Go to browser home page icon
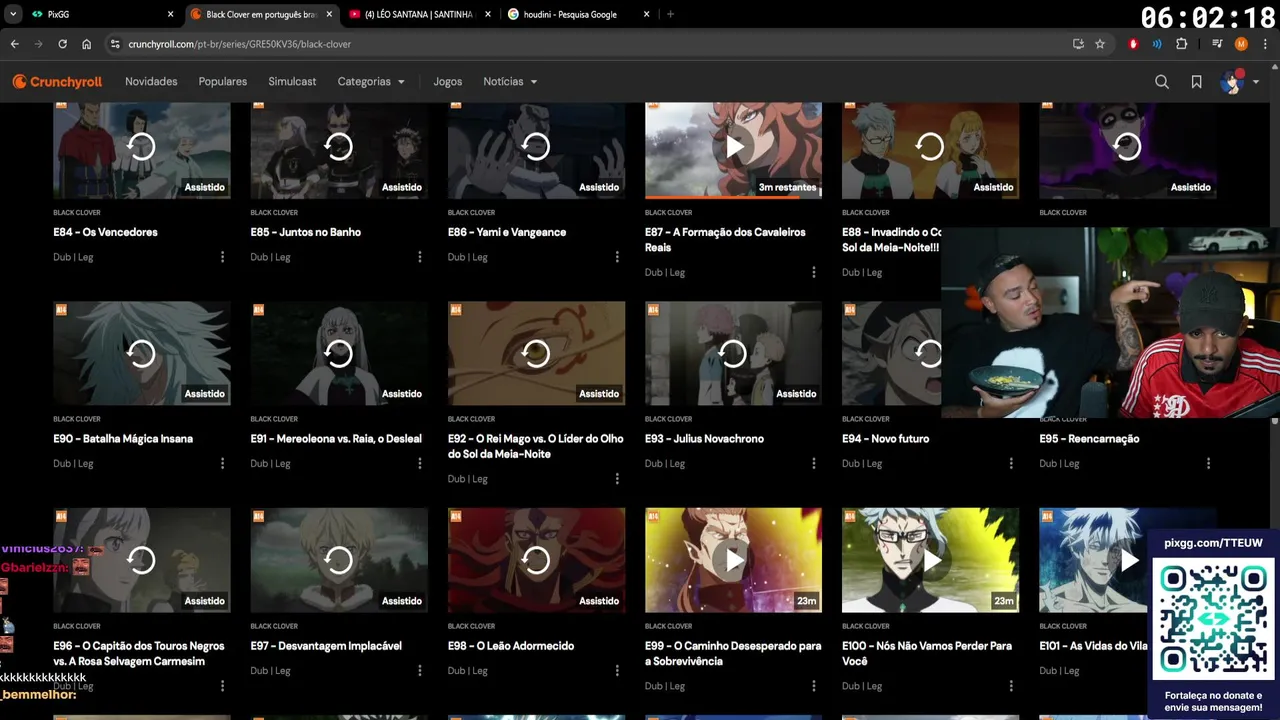Screen dimensions: 1280x720 [86, 44]
